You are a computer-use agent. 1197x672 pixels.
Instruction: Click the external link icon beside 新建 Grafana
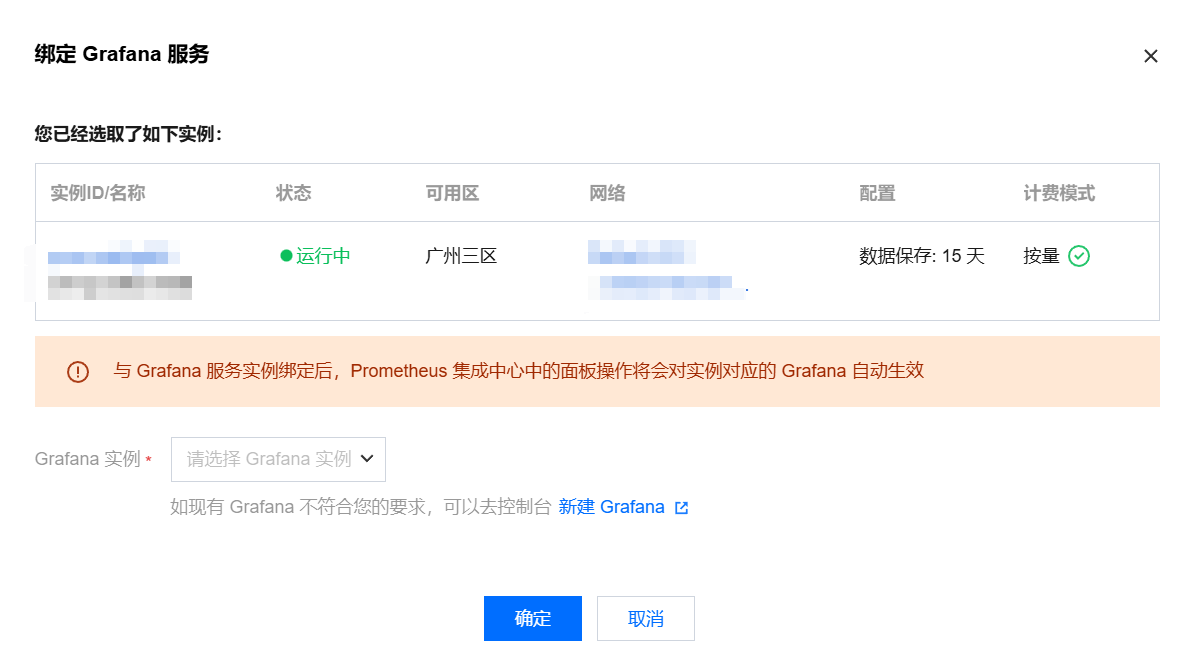pyautogui.click(x=682, y=508)
